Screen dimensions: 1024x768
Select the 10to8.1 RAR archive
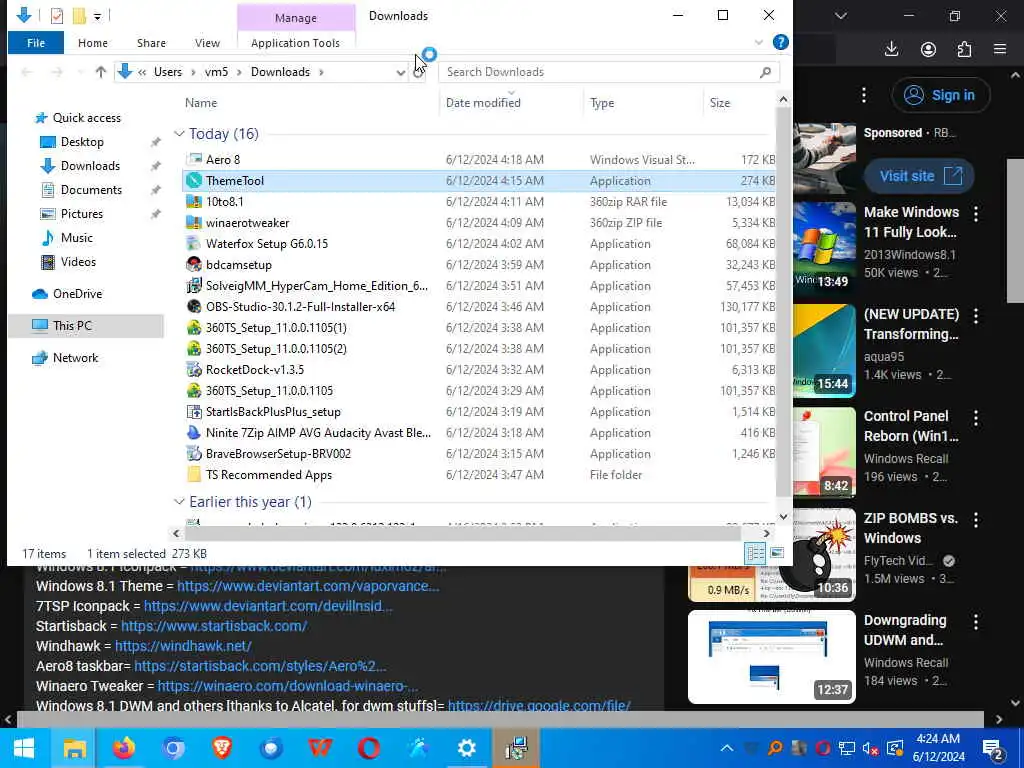(x=224, y=202)
